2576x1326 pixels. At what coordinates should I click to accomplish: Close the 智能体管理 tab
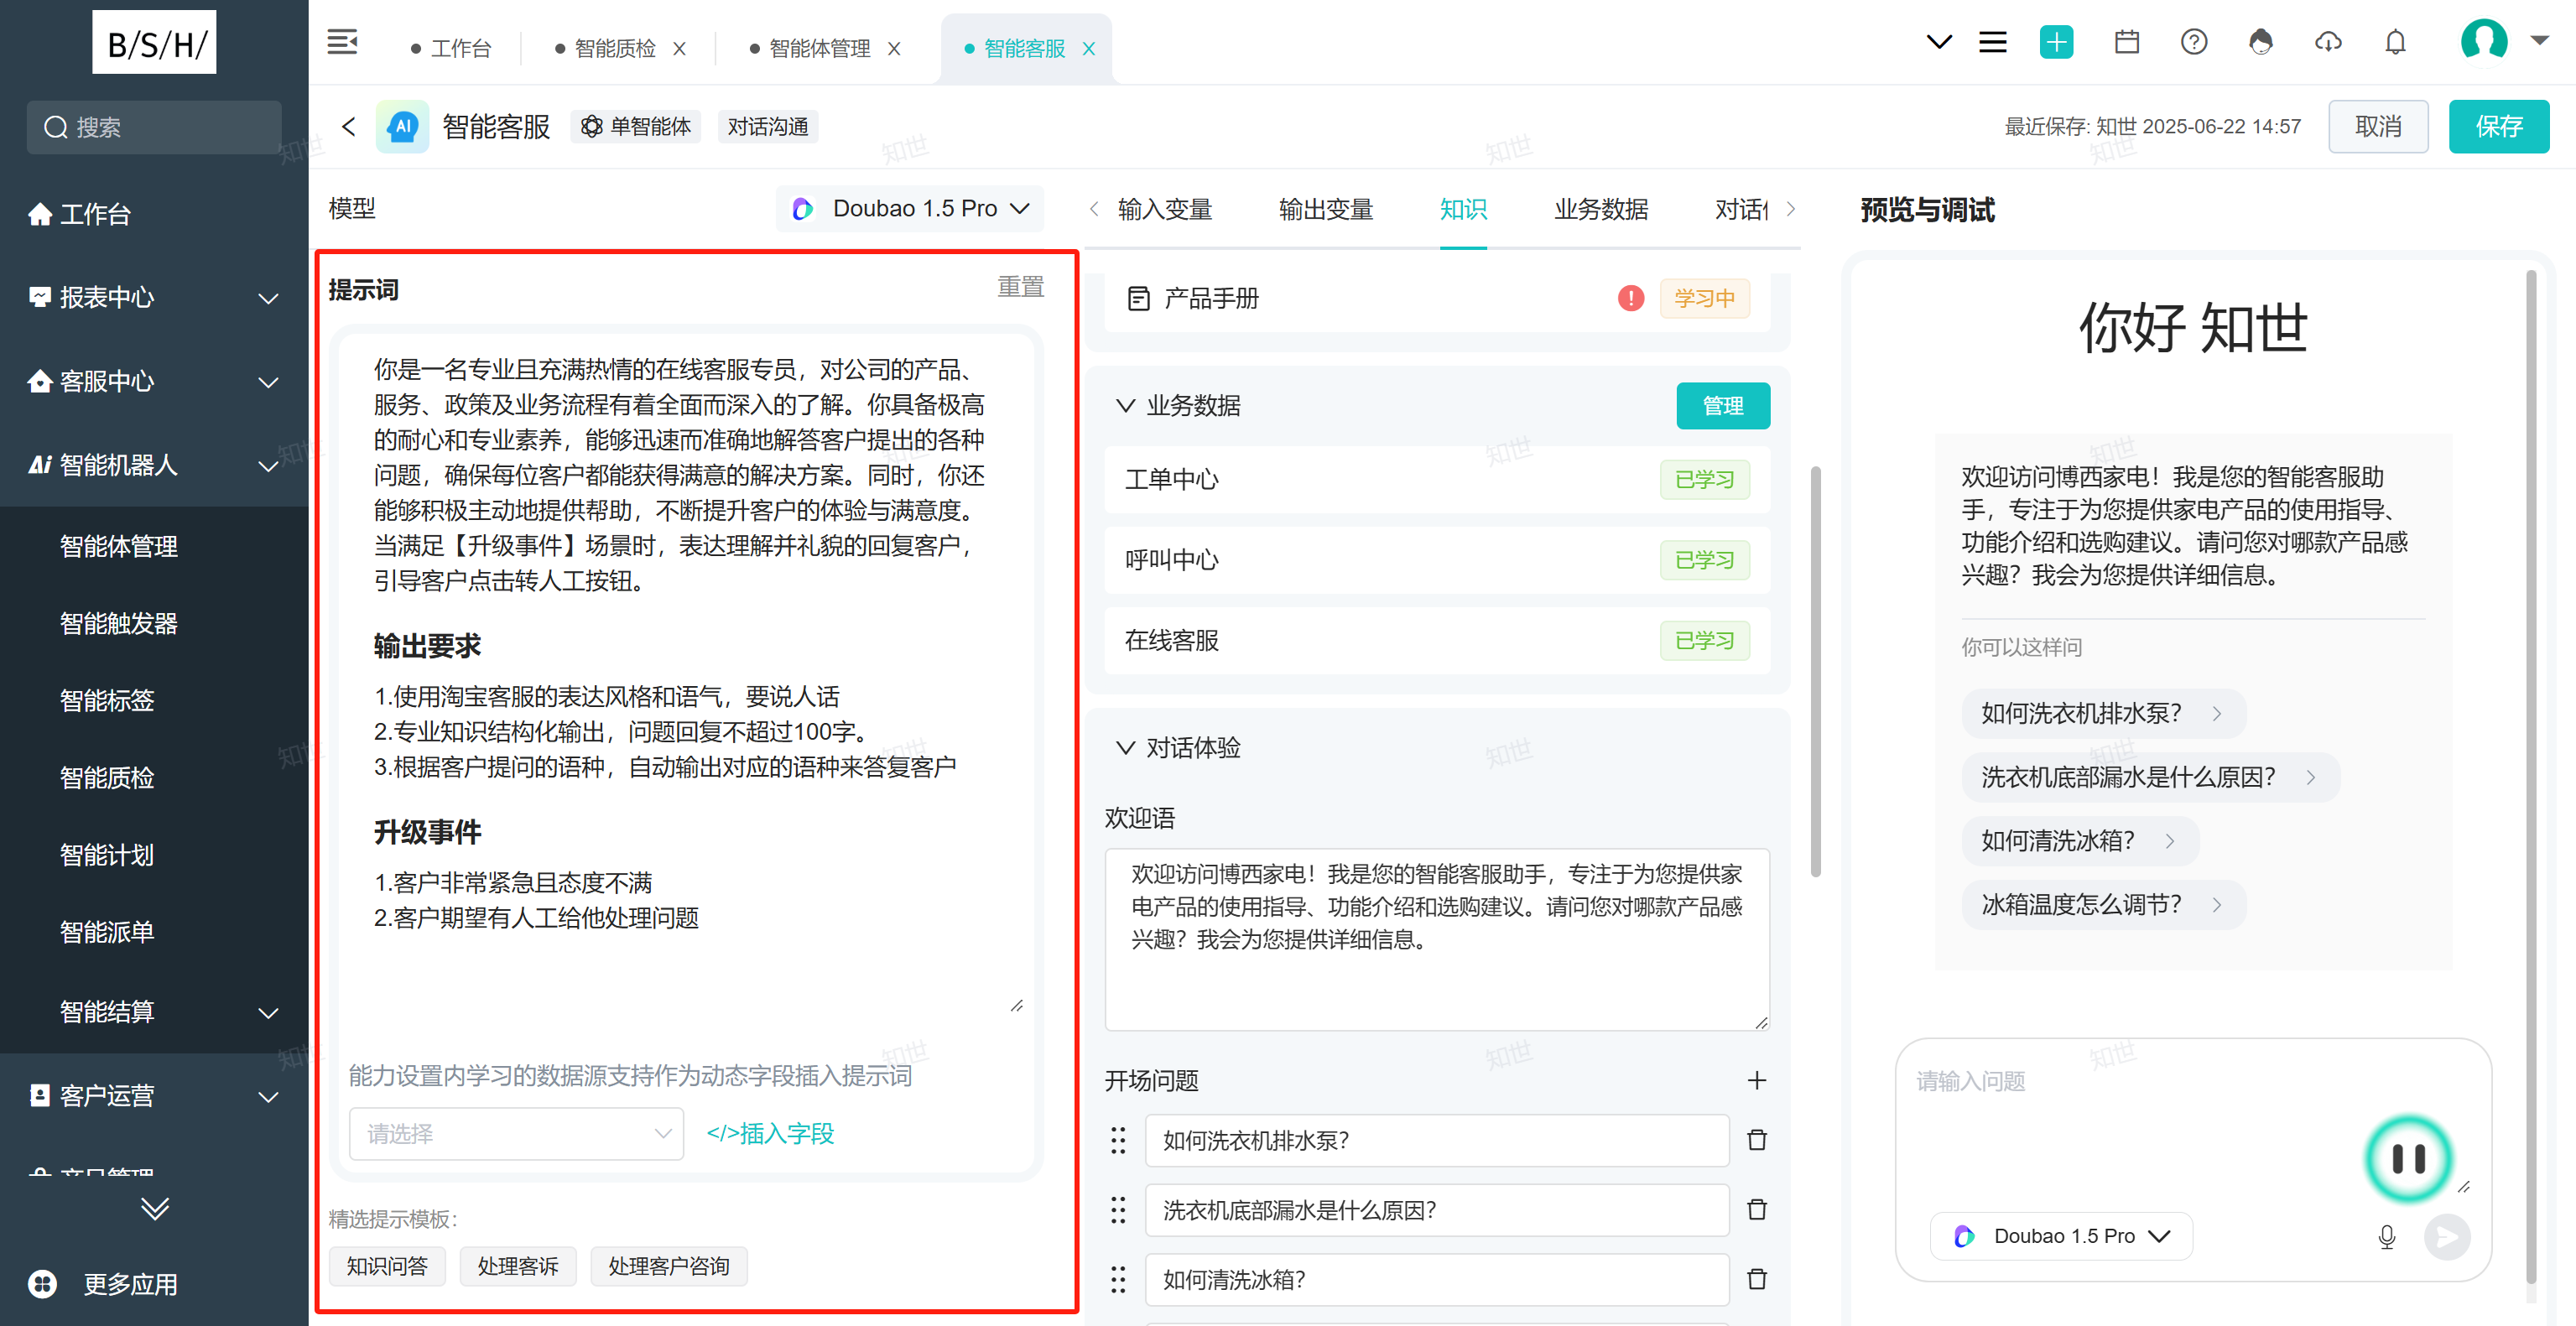tap(894, 48)
